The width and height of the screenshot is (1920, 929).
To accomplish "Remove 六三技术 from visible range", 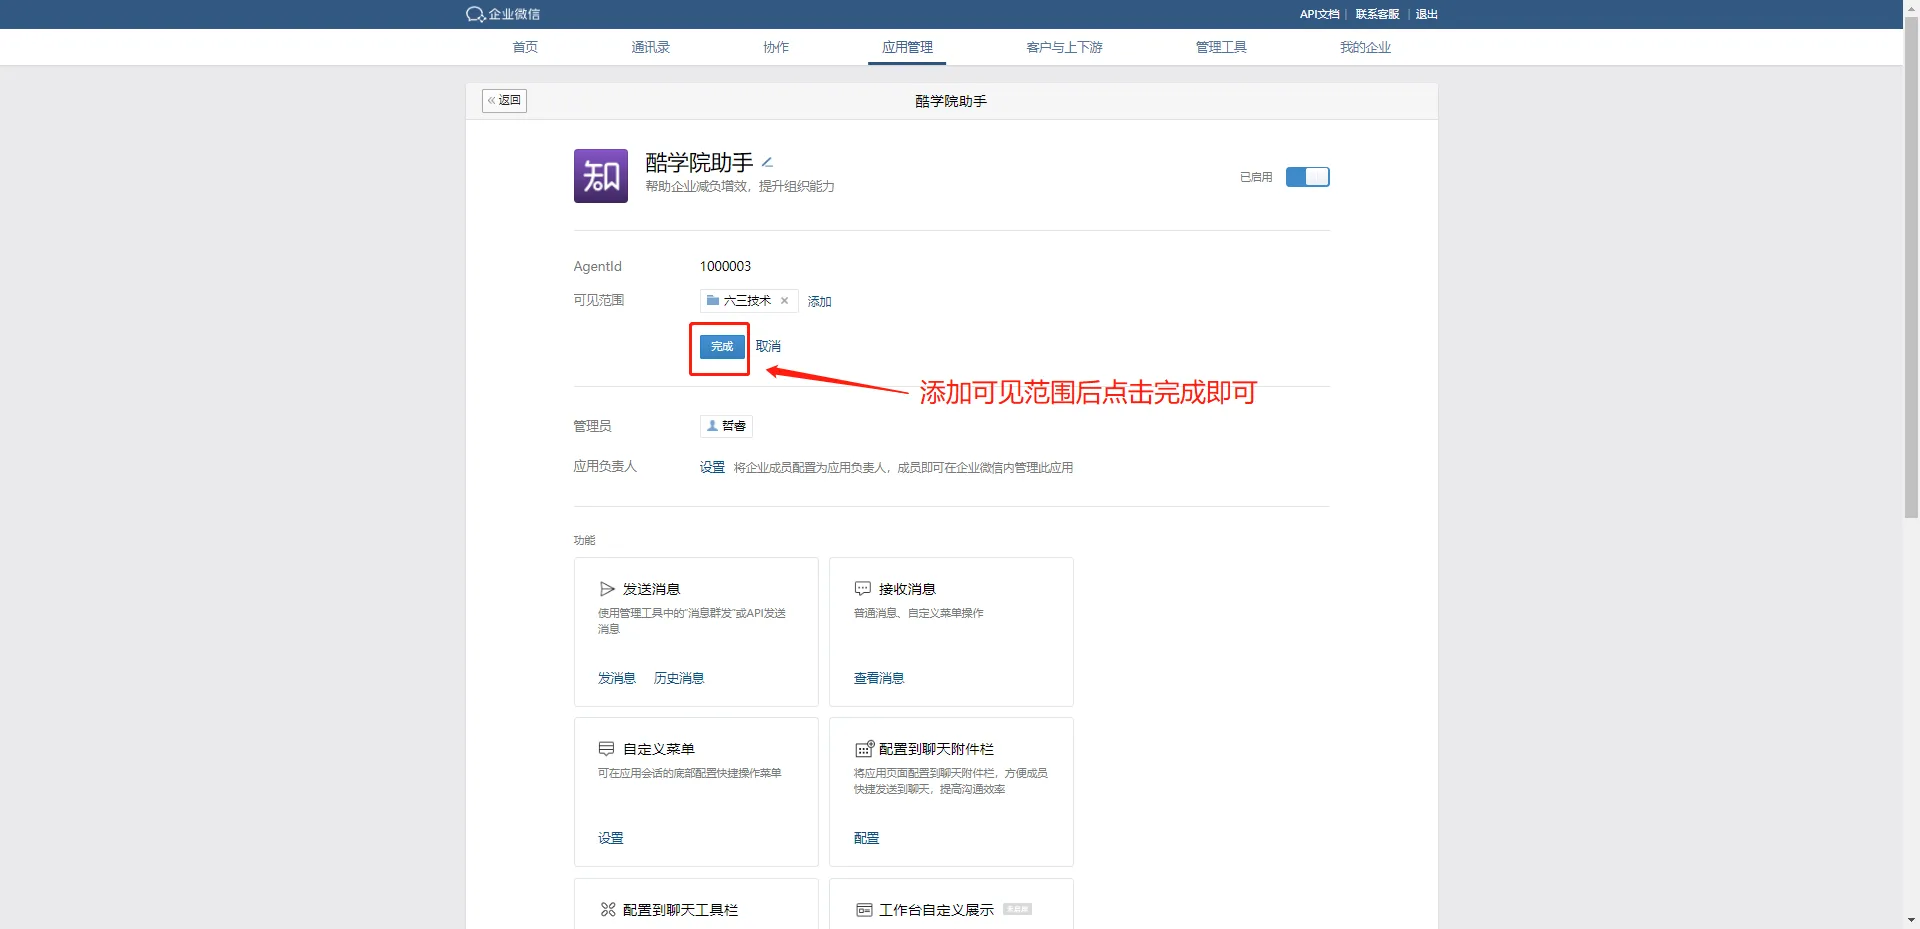I will (x=785, y=300).
